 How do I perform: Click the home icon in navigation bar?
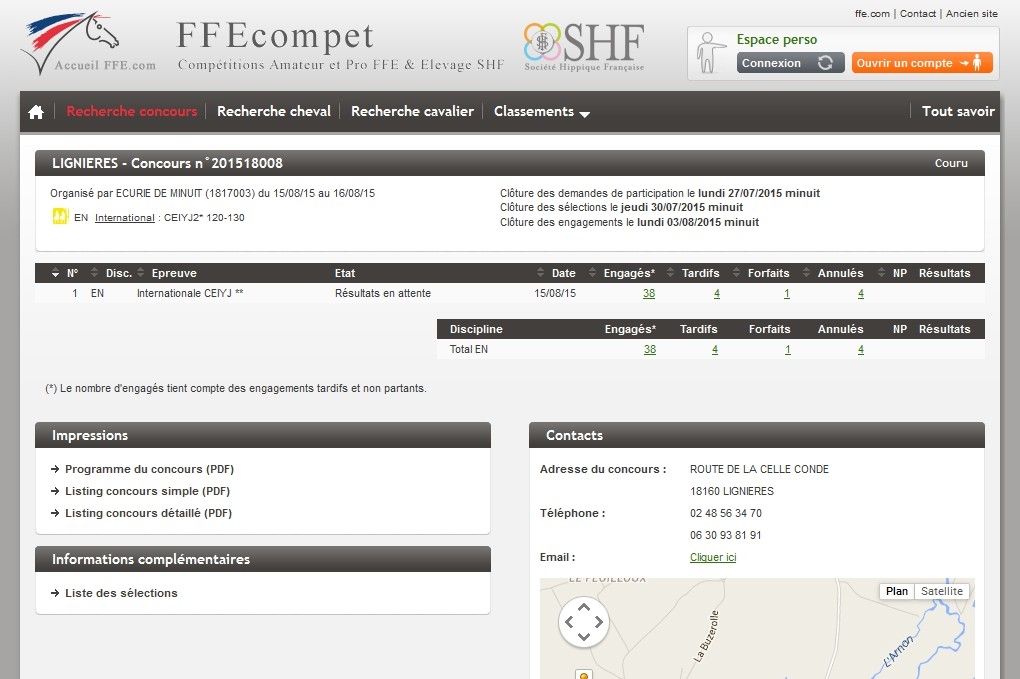tap(36, 112)
